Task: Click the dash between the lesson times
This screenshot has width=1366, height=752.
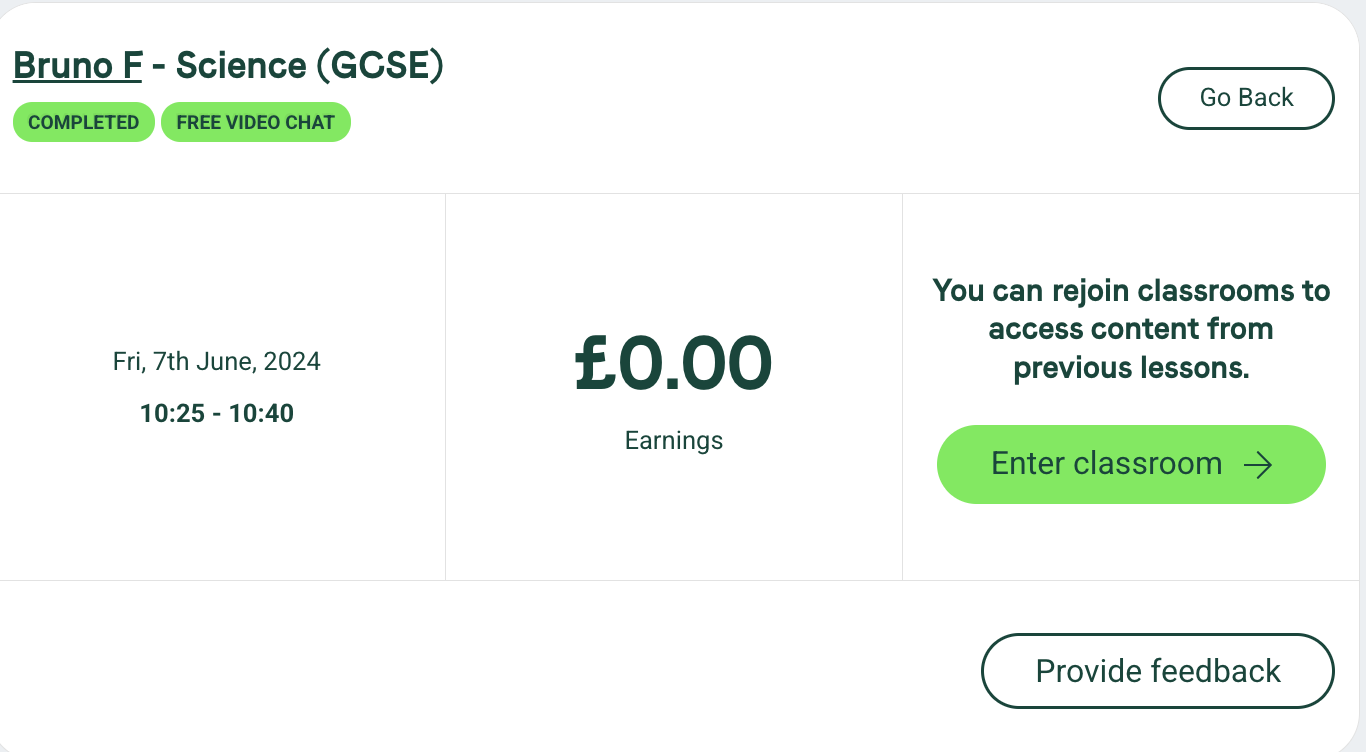Action: click(x=216, y=414)
